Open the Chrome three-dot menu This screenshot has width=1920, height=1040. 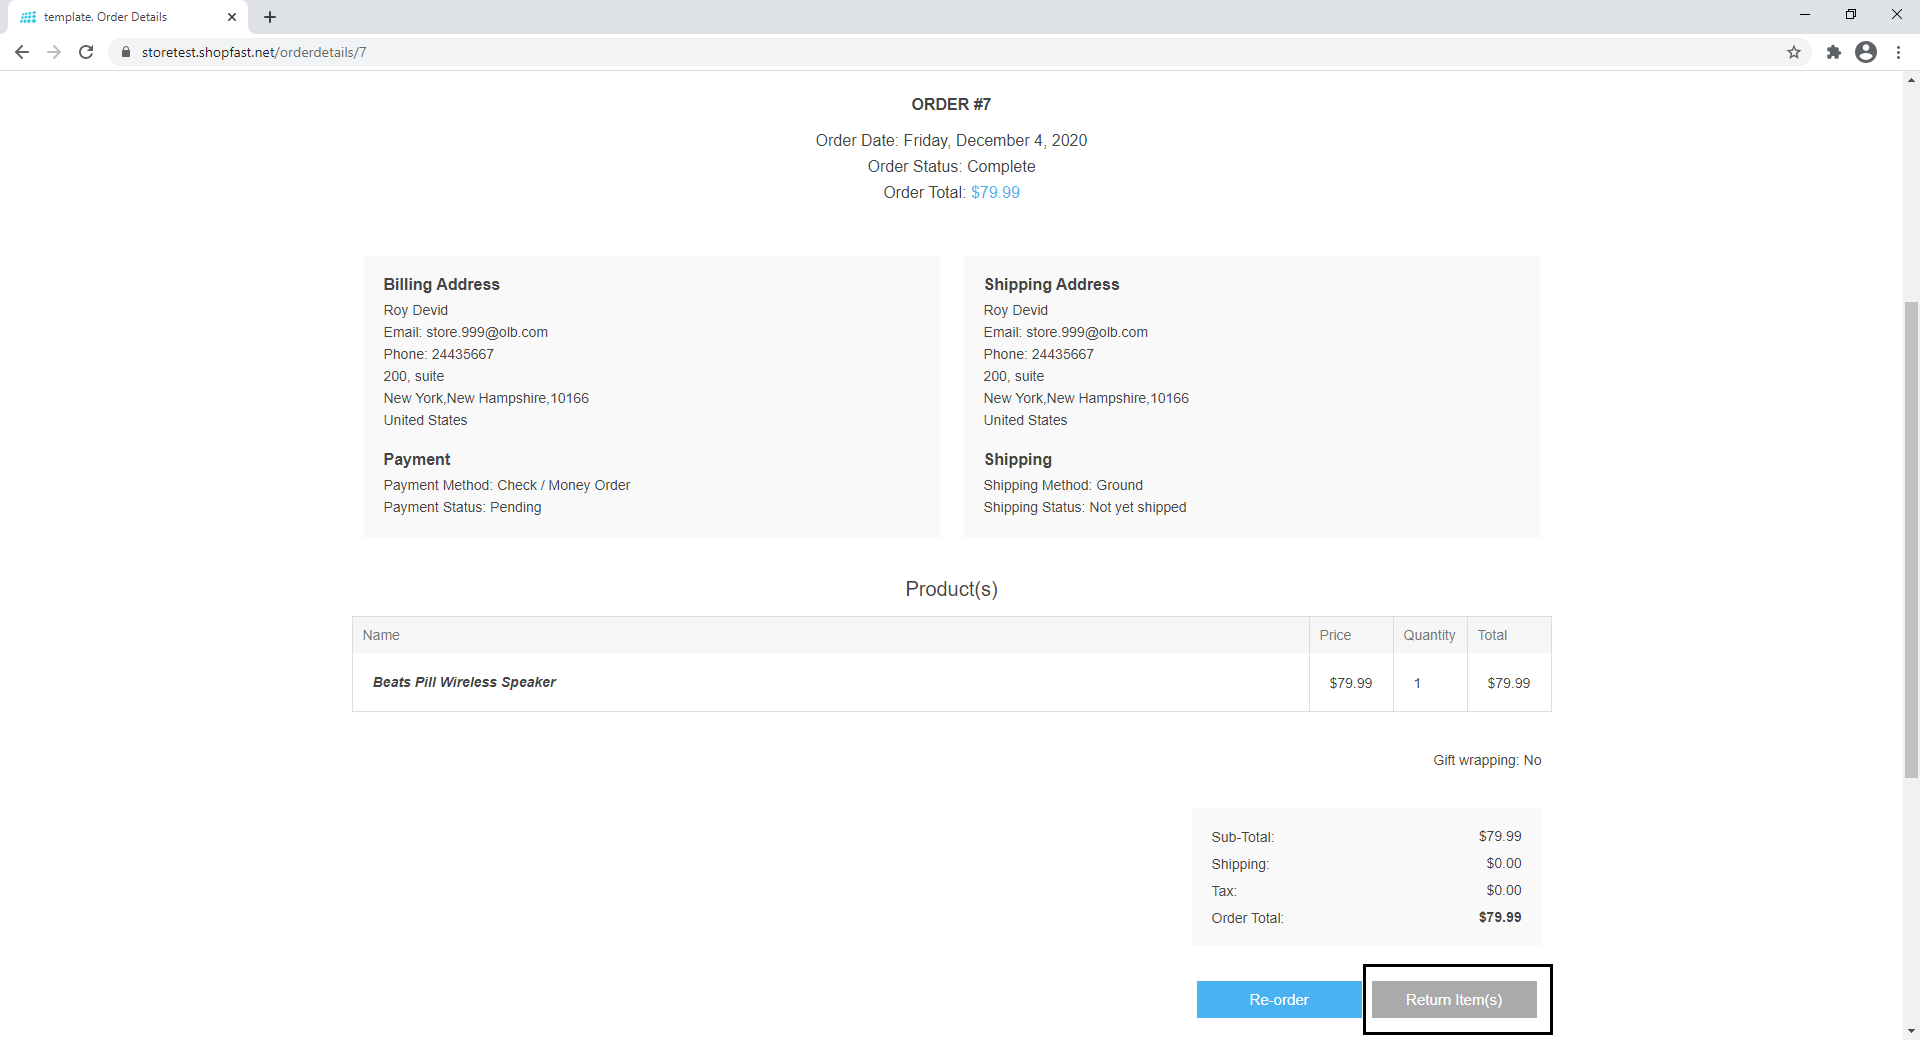point(1898,52)
